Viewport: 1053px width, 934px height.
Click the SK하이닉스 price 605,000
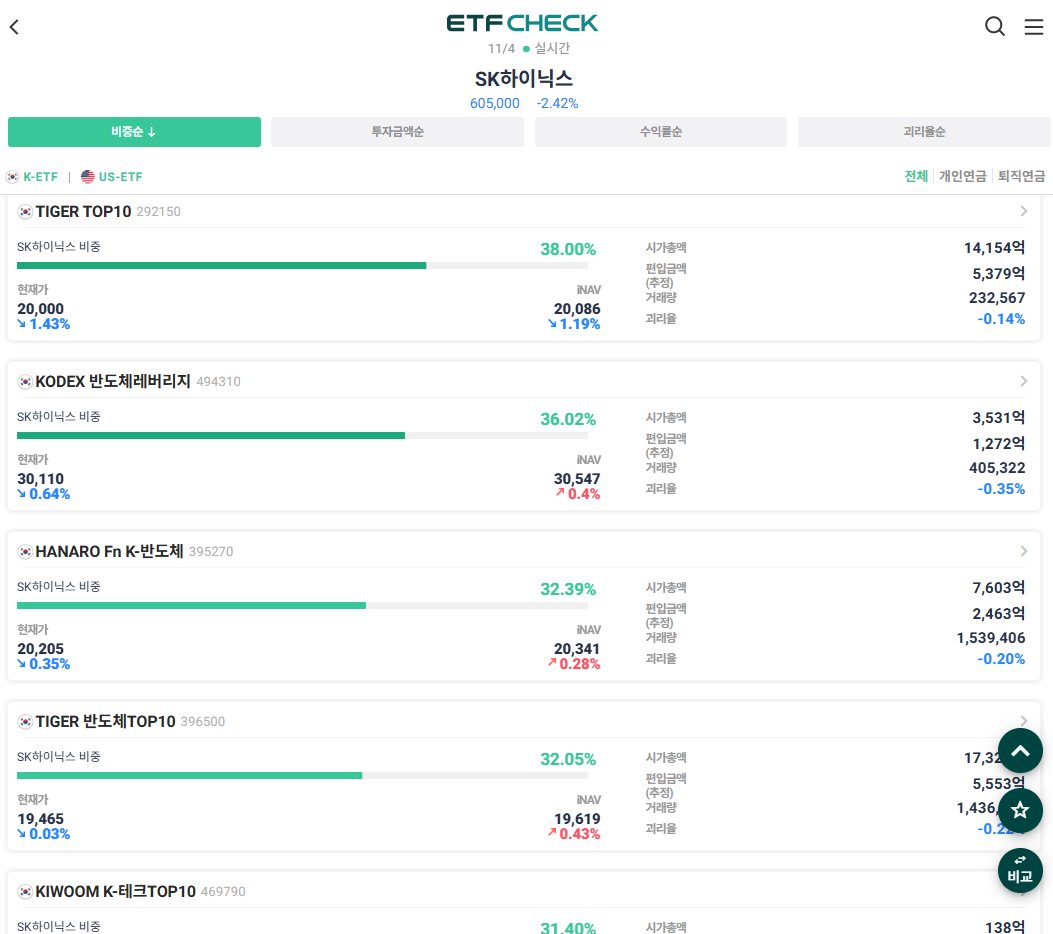coord(495,103)
